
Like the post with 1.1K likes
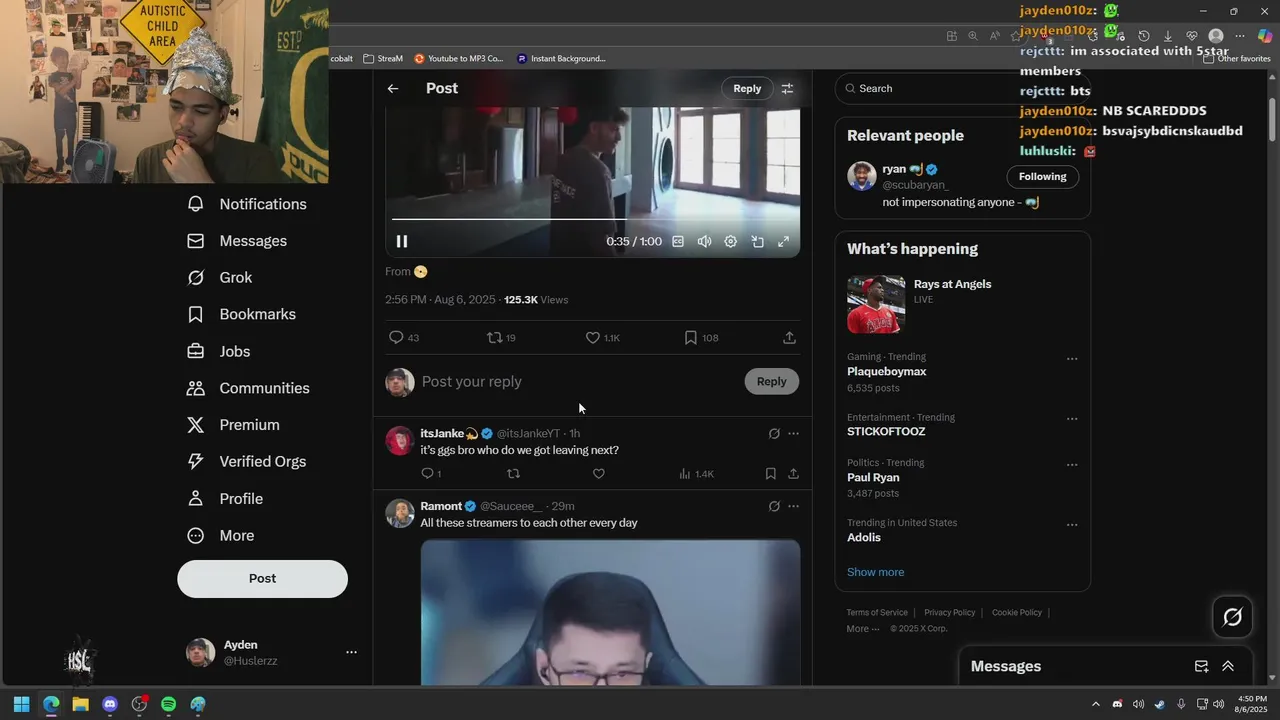click(593, 338)
